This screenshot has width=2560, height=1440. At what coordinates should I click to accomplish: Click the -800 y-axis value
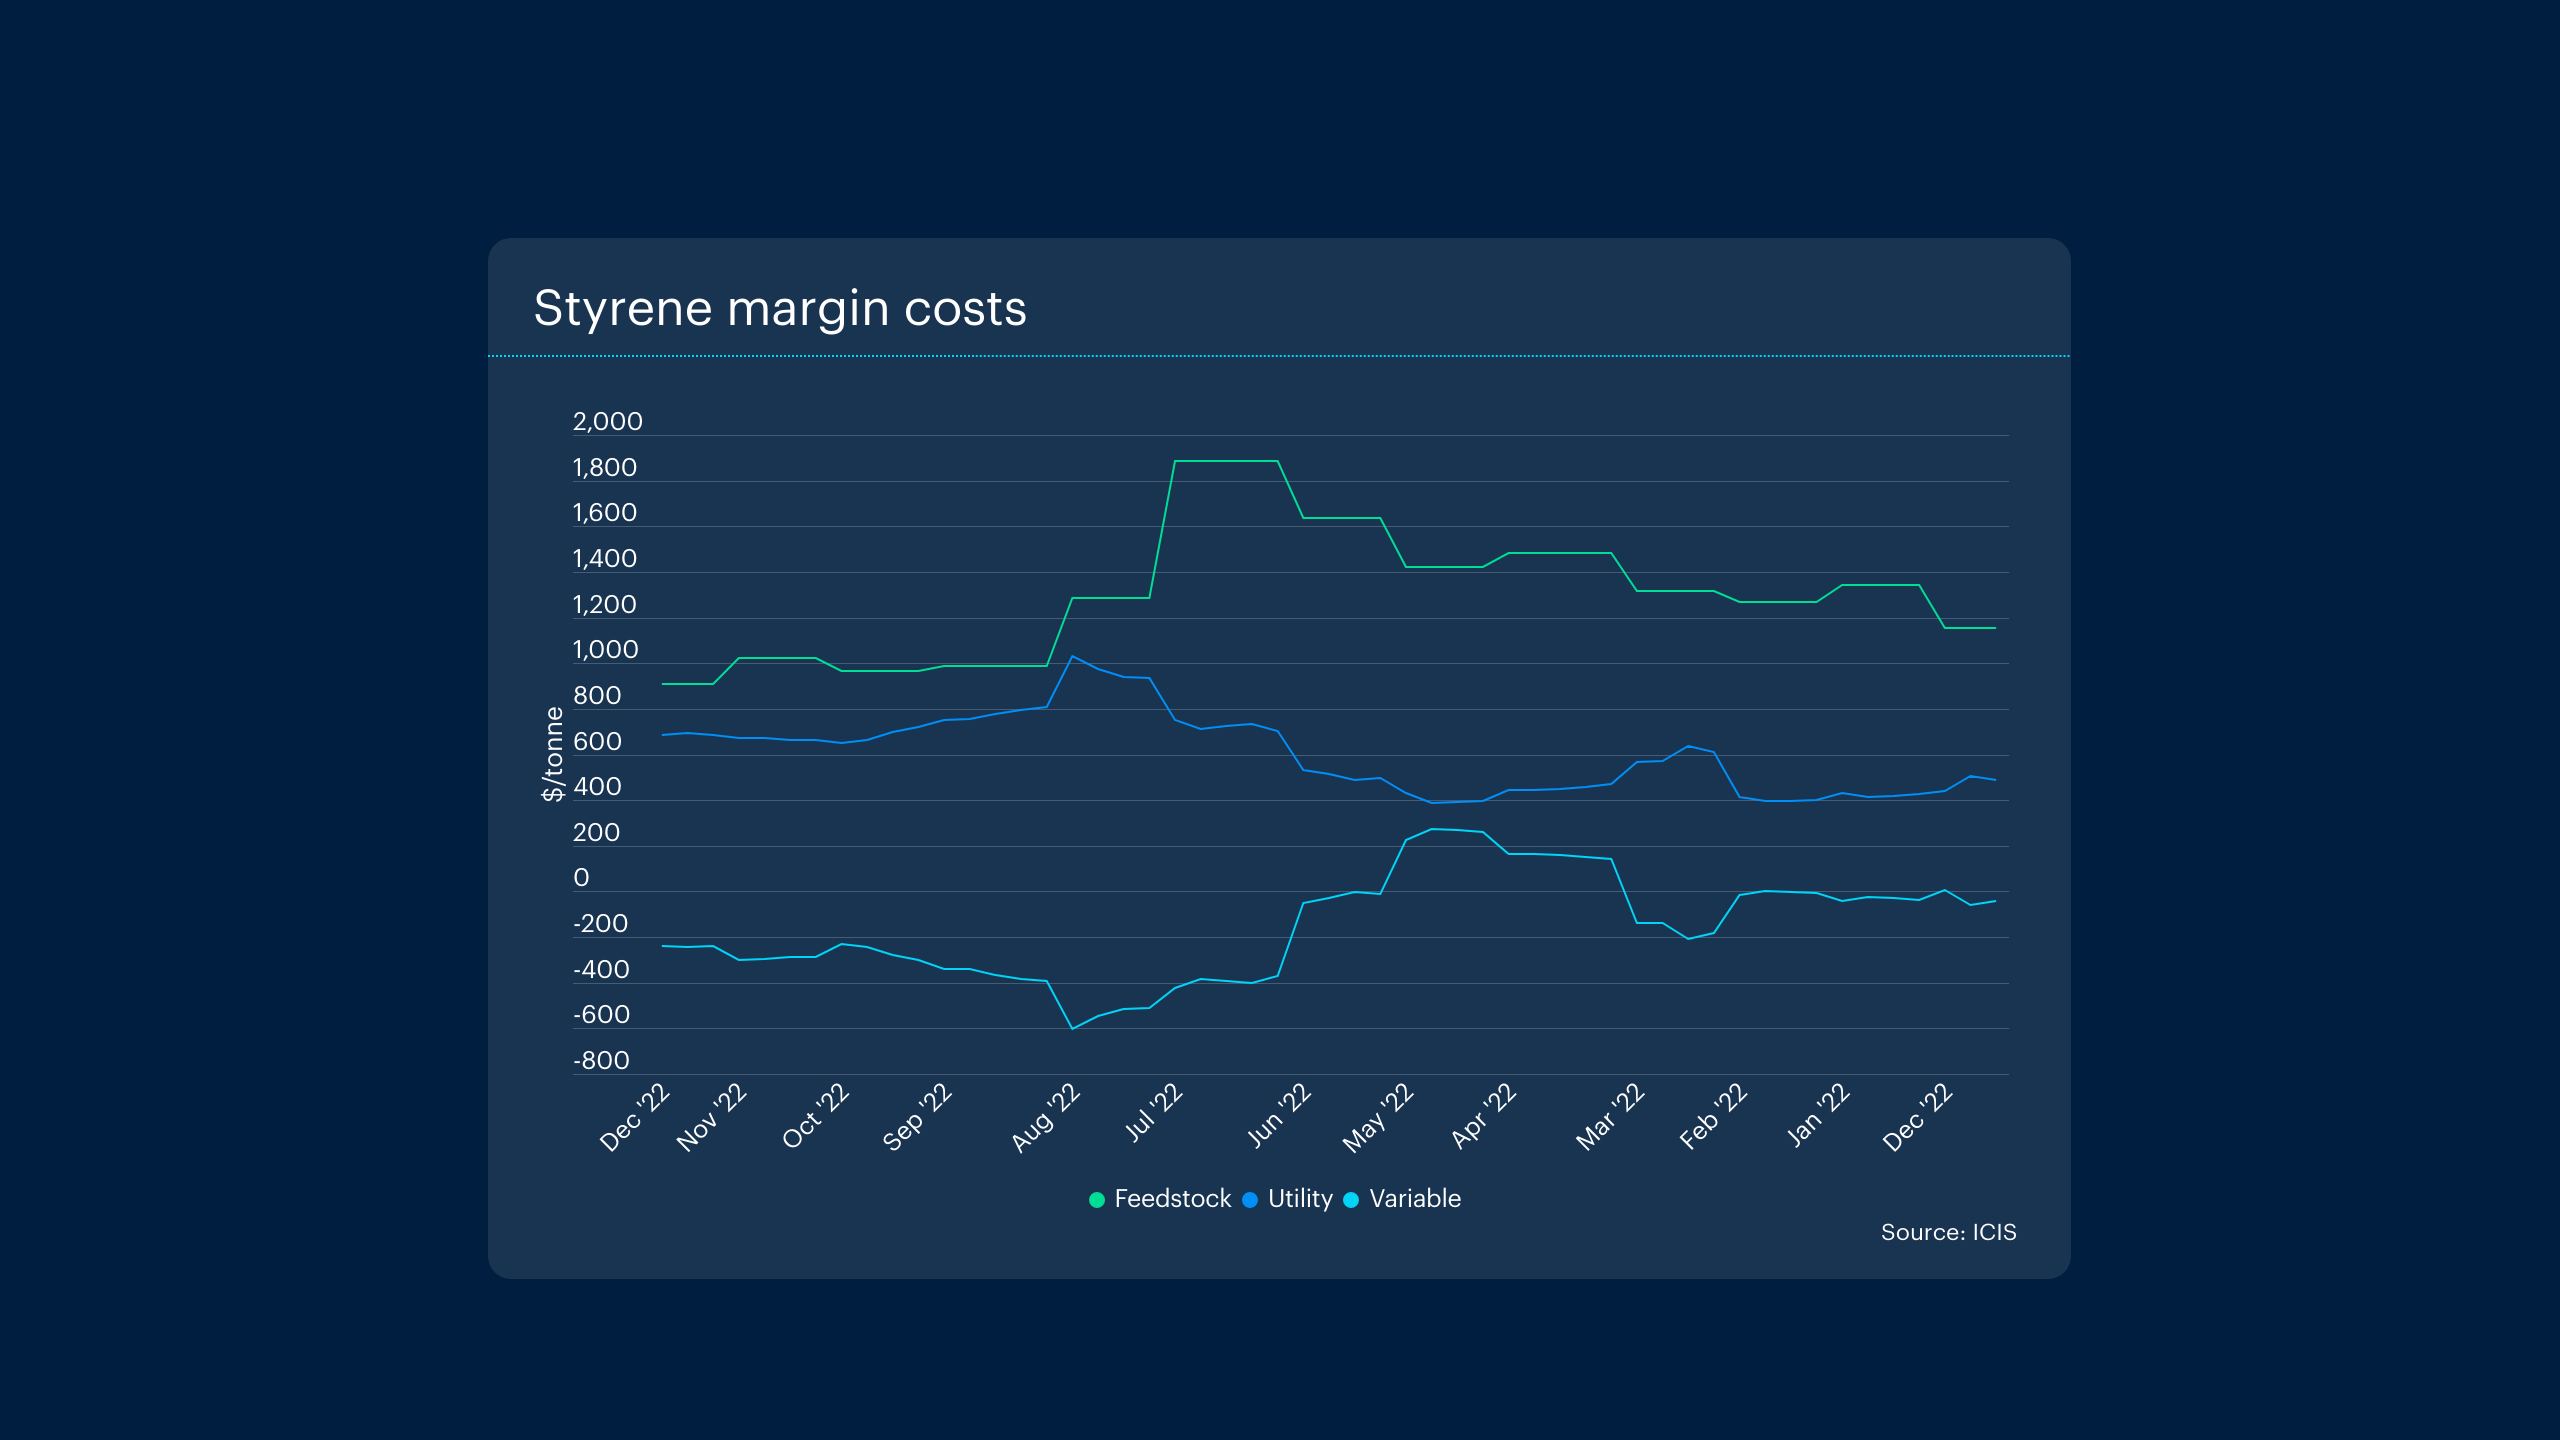point(601,1060)
